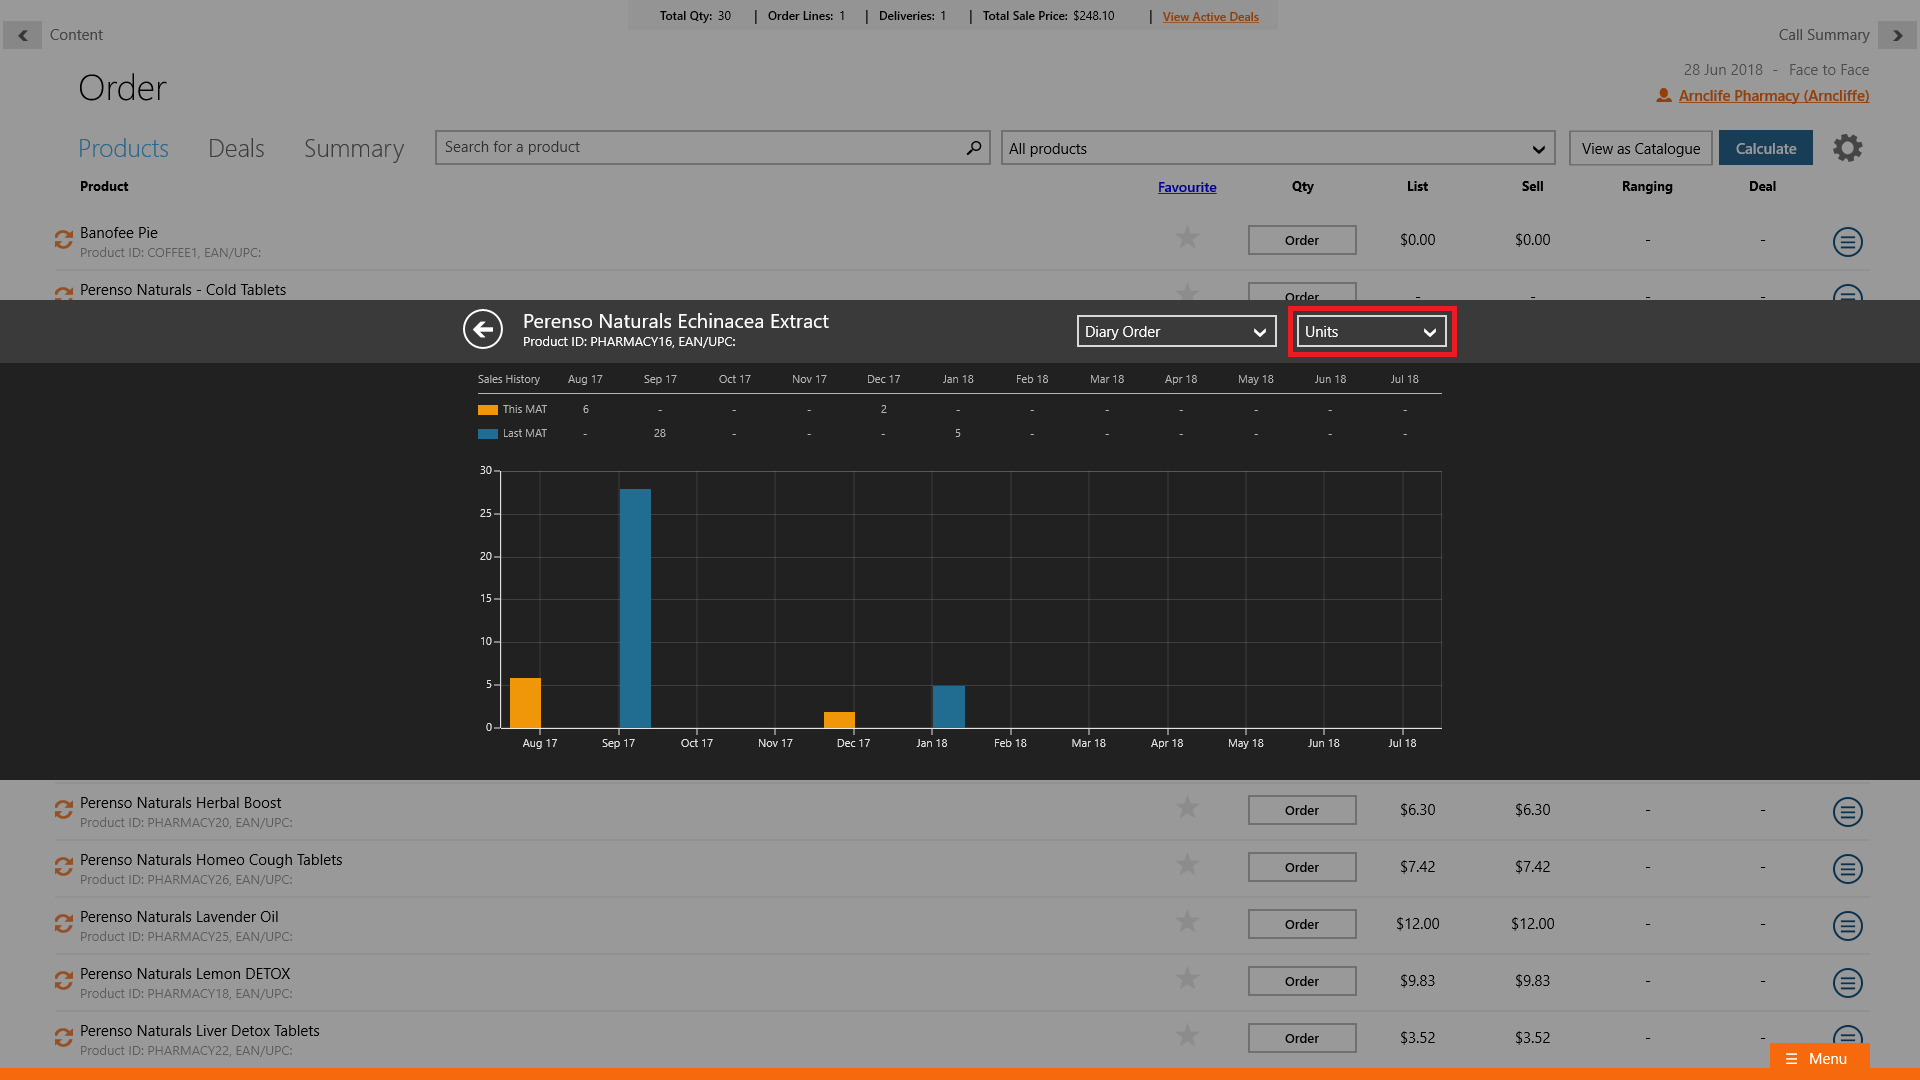Click the search magnifier icon

(973, 148)
